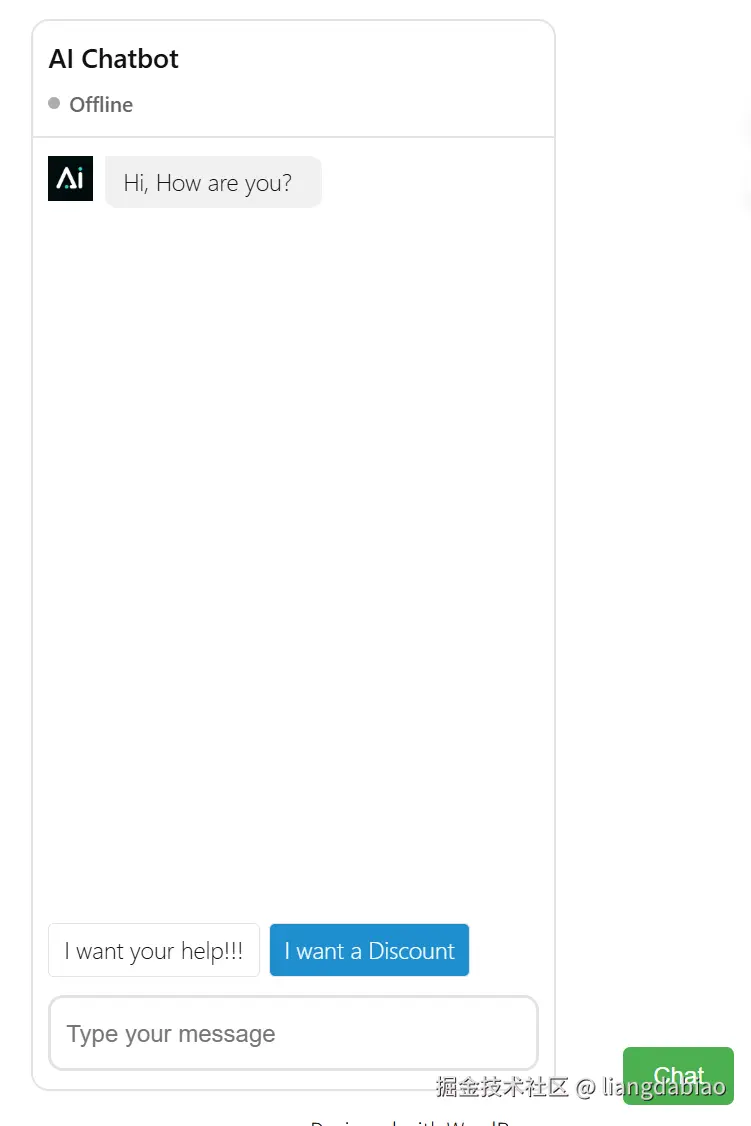
Task: Select the Offline status label
Action: [101, 105]
